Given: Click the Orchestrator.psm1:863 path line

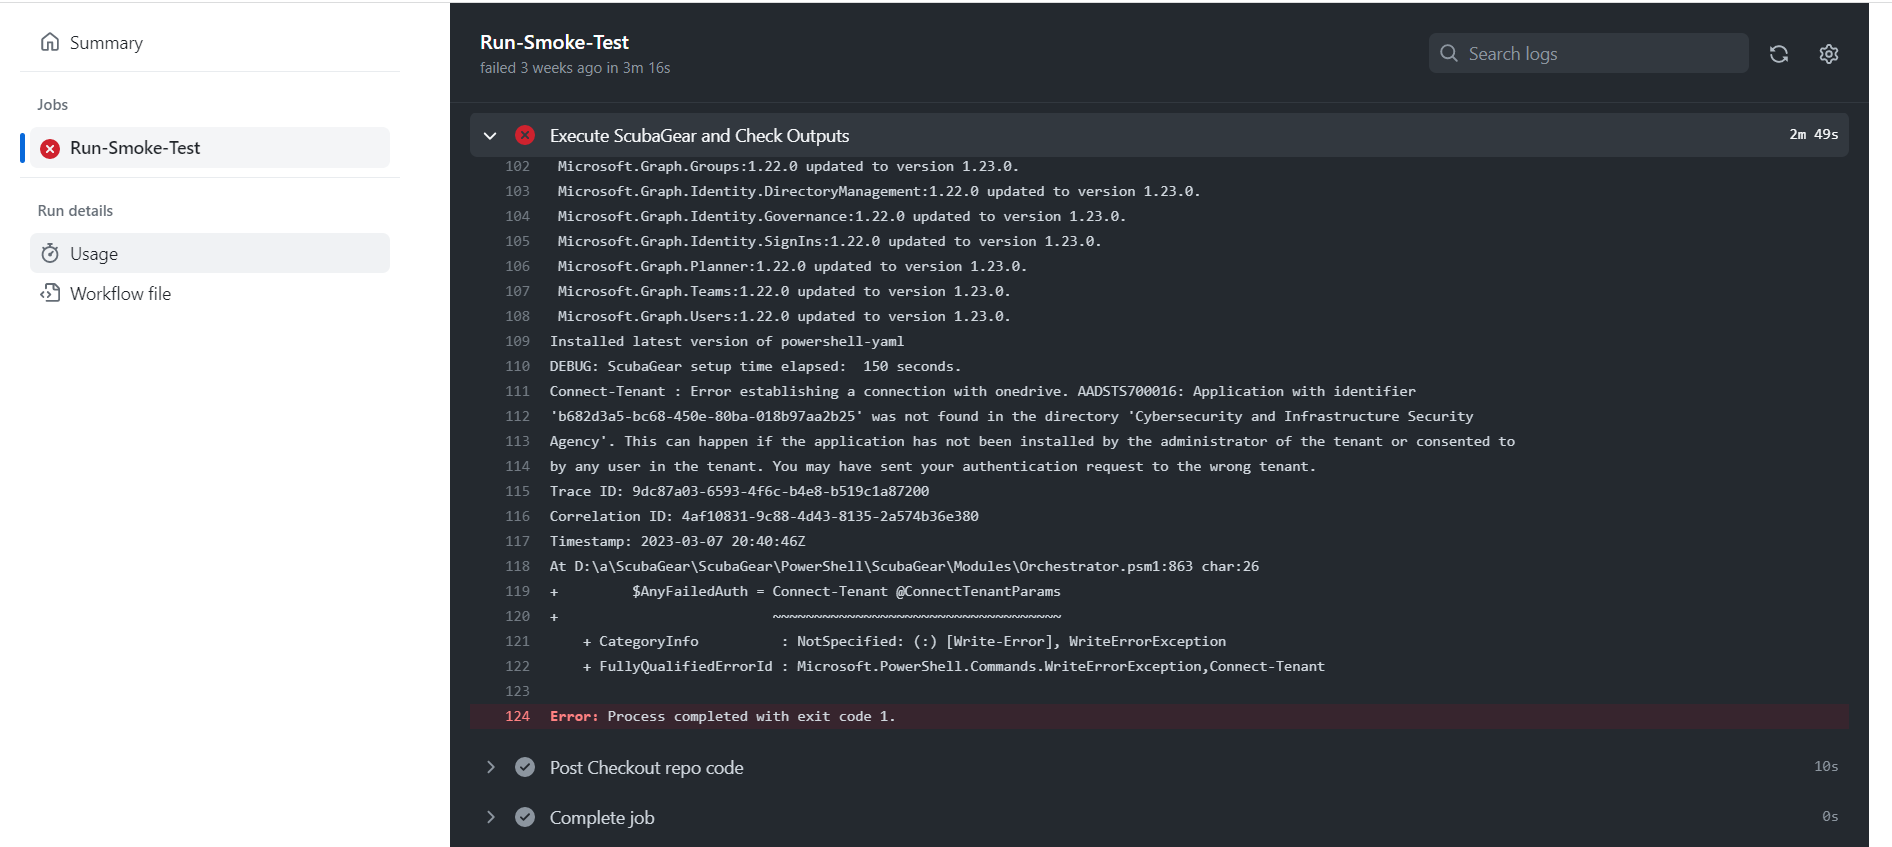Looking at the screenshot, I should [x=904, y=566].
